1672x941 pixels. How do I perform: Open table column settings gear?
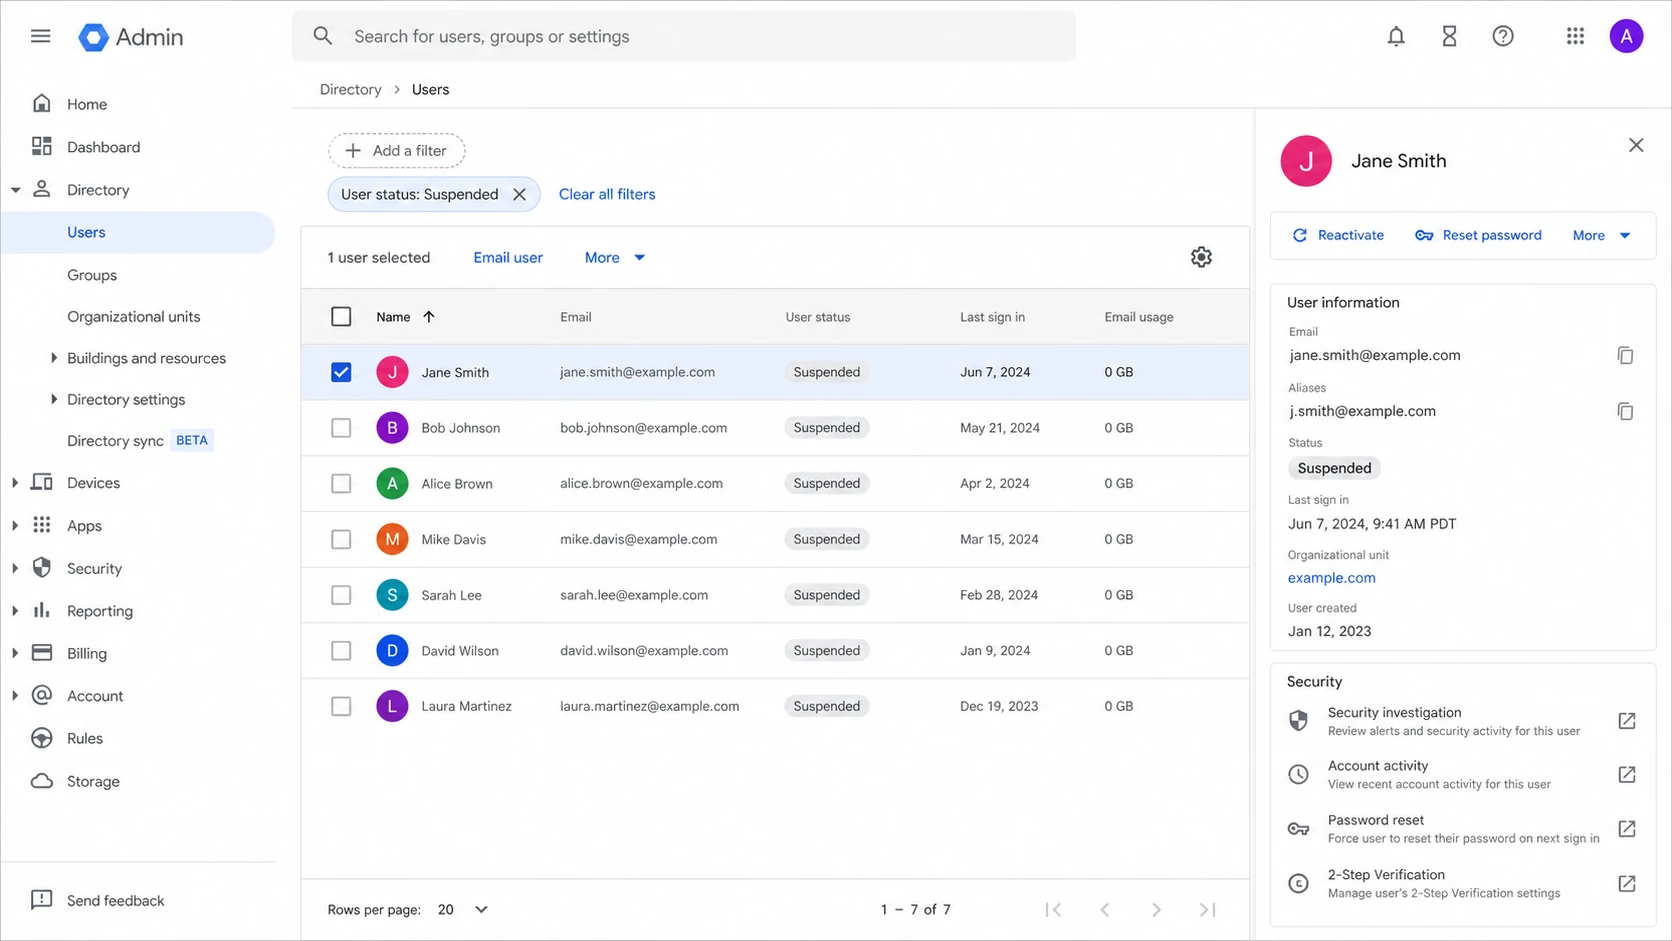[1201, 257]
